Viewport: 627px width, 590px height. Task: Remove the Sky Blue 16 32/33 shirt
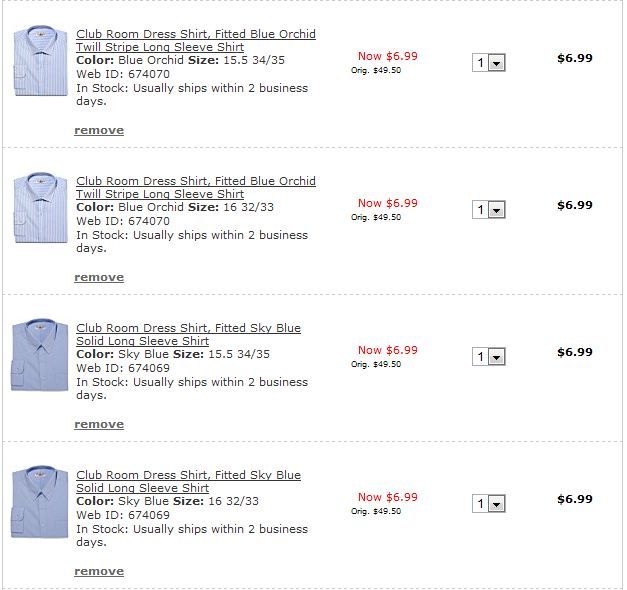coord(99,571)
